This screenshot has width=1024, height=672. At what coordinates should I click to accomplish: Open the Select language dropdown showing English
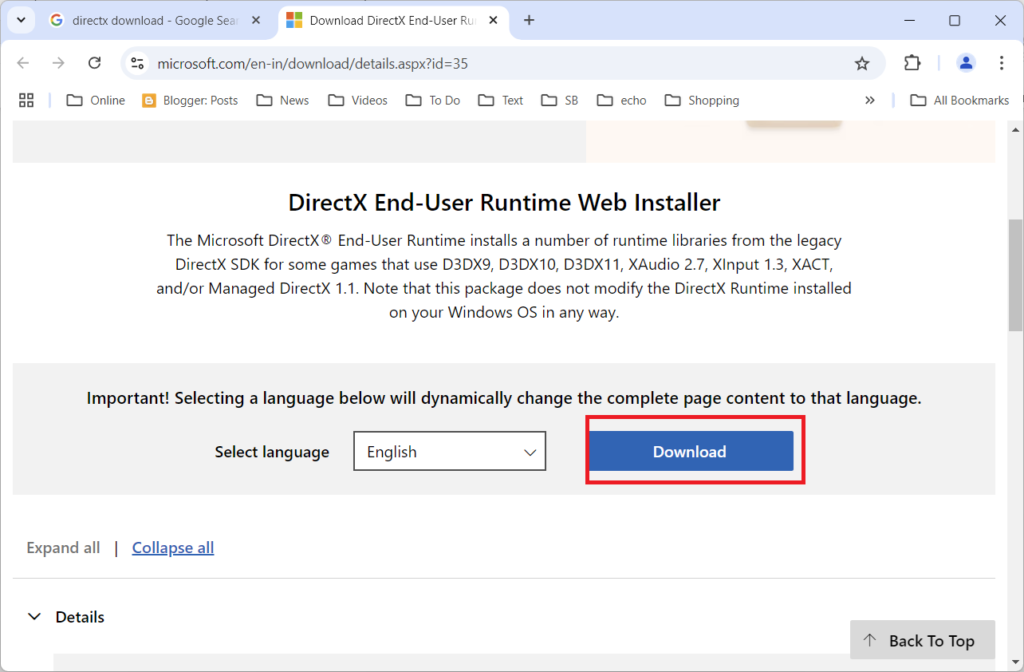pos(450,451)
